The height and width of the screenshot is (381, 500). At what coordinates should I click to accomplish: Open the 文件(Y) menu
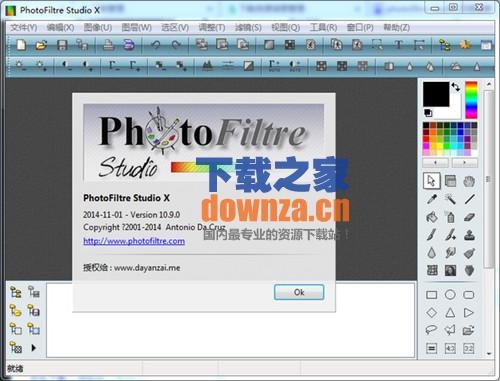pos(23,28)
